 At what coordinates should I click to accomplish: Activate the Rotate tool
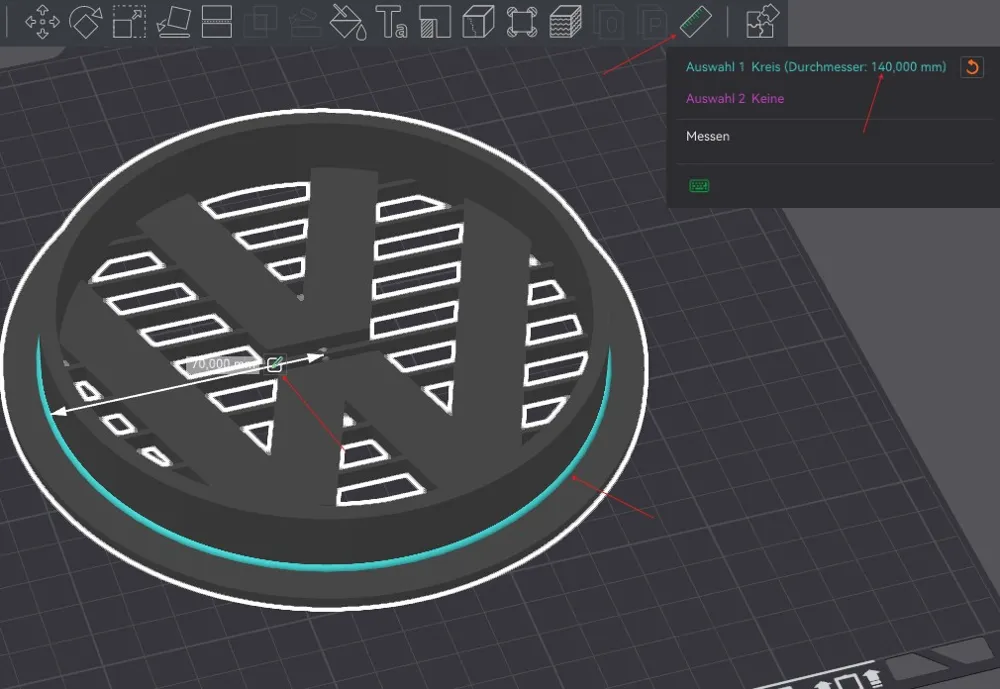[x=85, y=22]
